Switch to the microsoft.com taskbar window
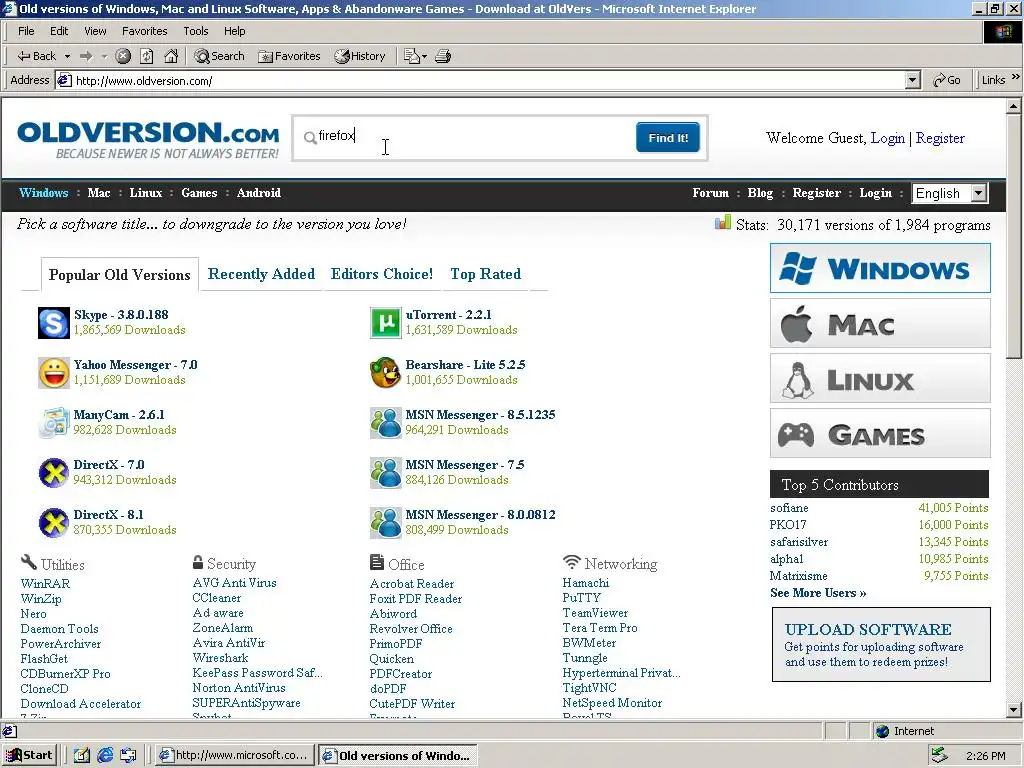Image resolution: width=1024 pixels, height=768 pixels. 234,756
